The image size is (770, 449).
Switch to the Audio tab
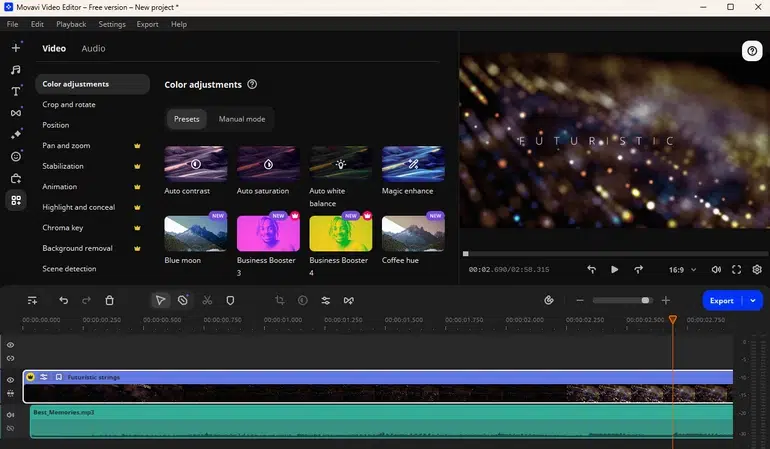click(93, 48)
